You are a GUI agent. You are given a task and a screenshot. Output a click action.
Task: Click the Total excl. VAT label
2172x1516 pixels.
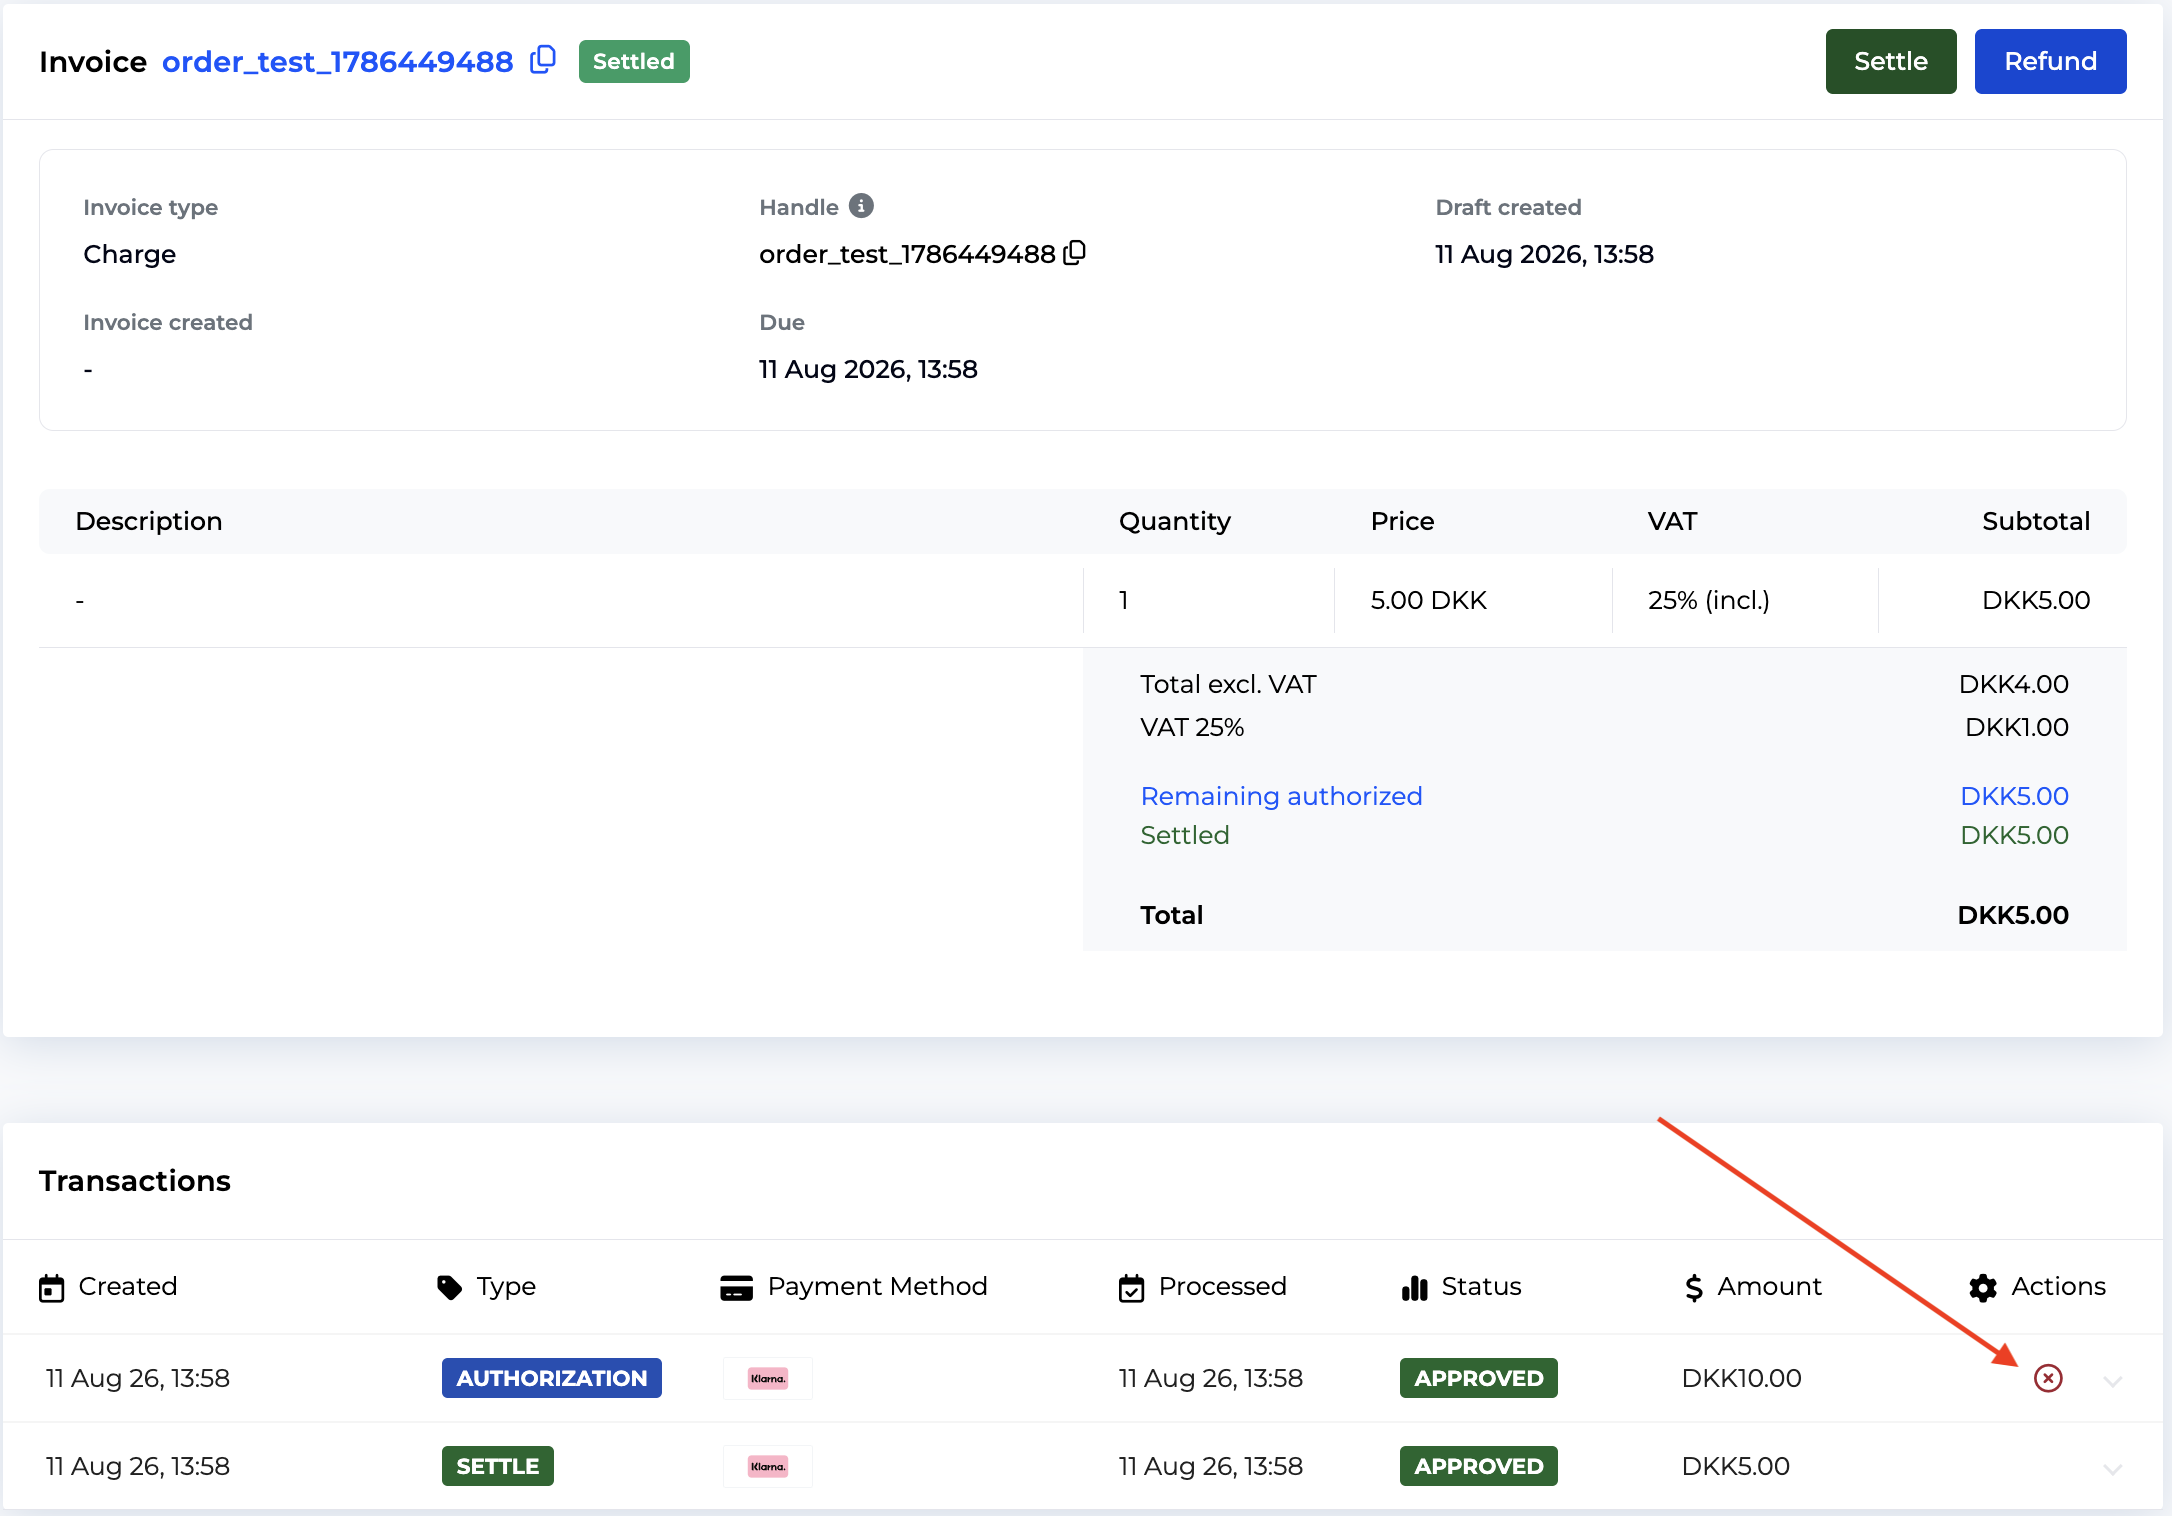(1229, 684)
